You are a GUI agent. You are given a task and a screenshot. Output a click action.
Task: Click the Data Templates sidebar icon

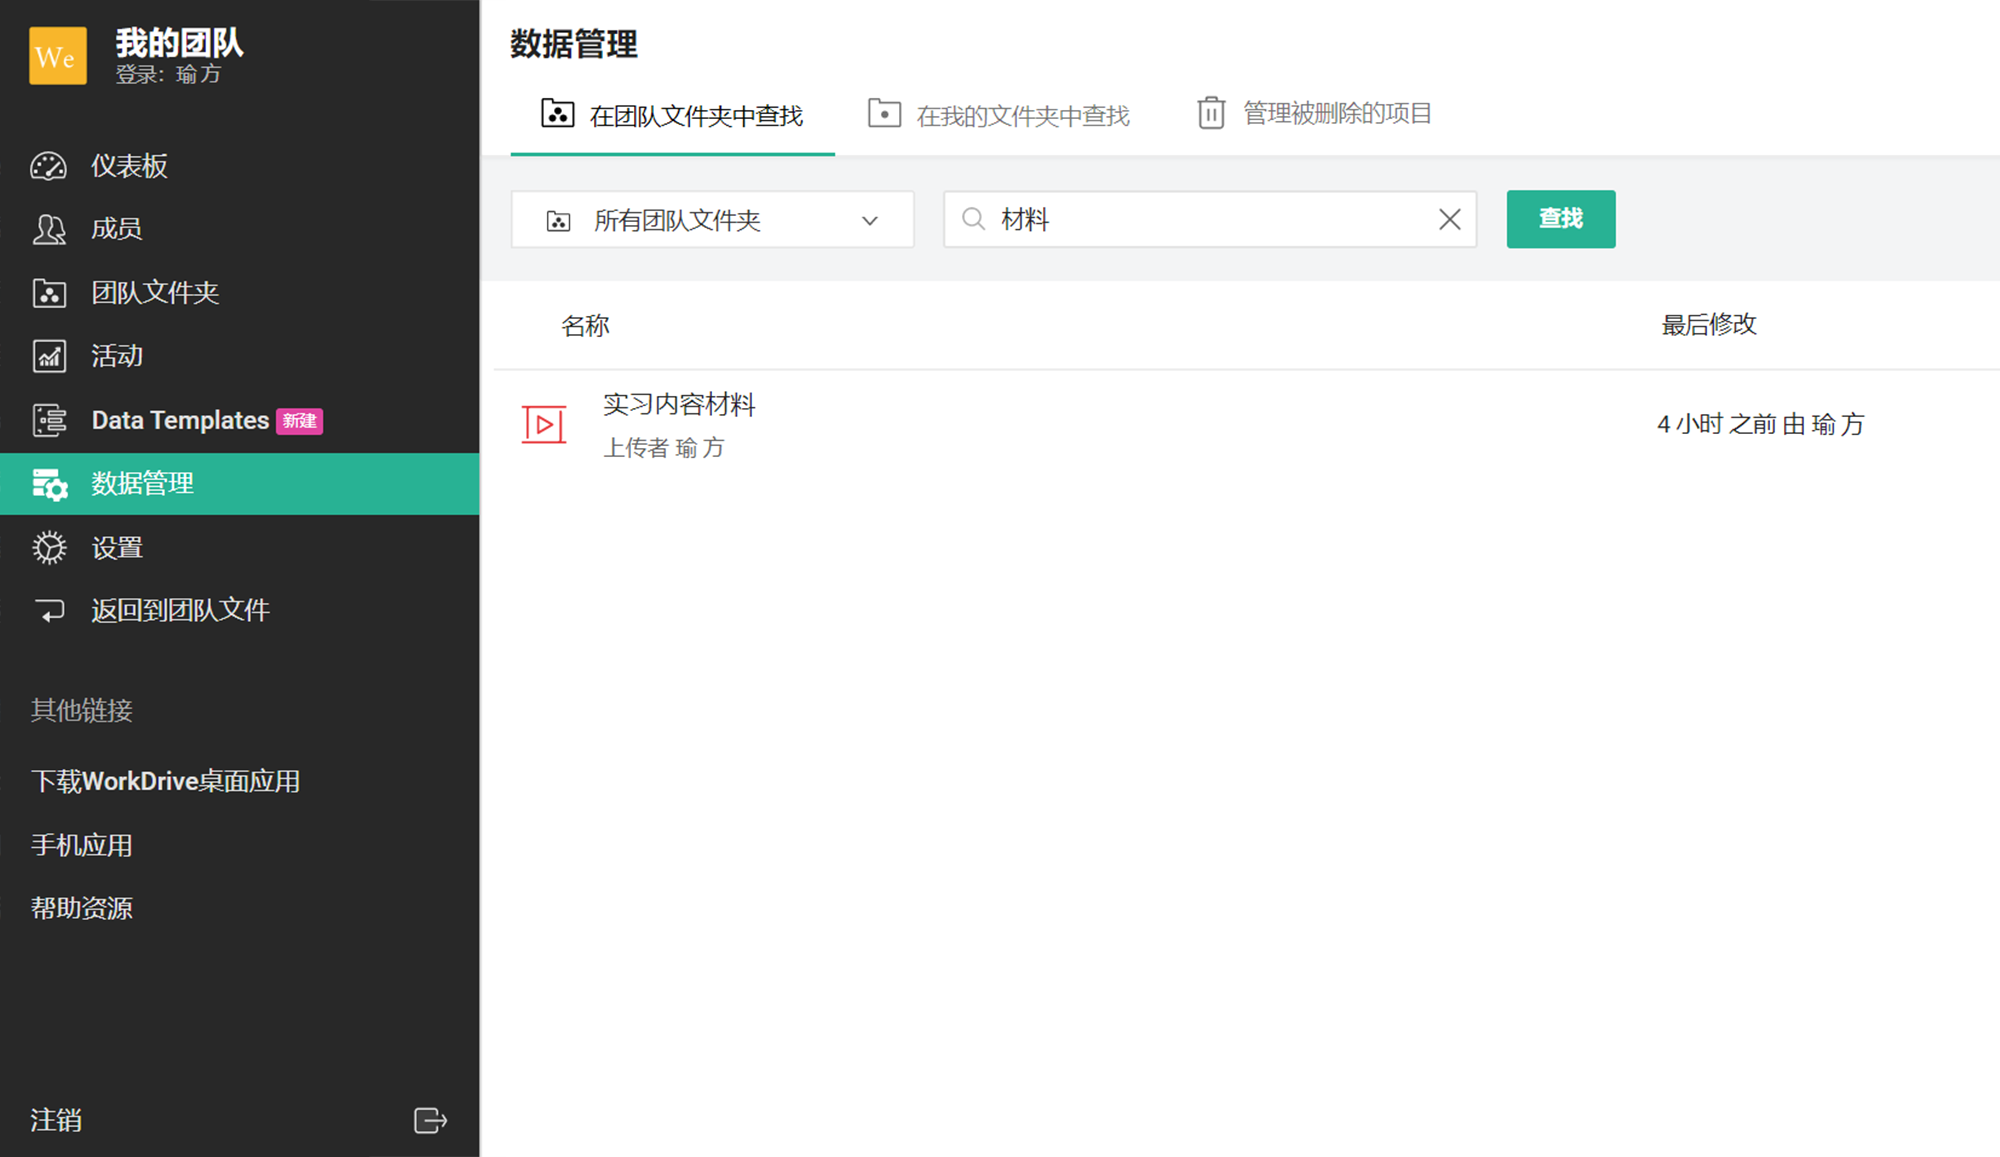point(48,420)
